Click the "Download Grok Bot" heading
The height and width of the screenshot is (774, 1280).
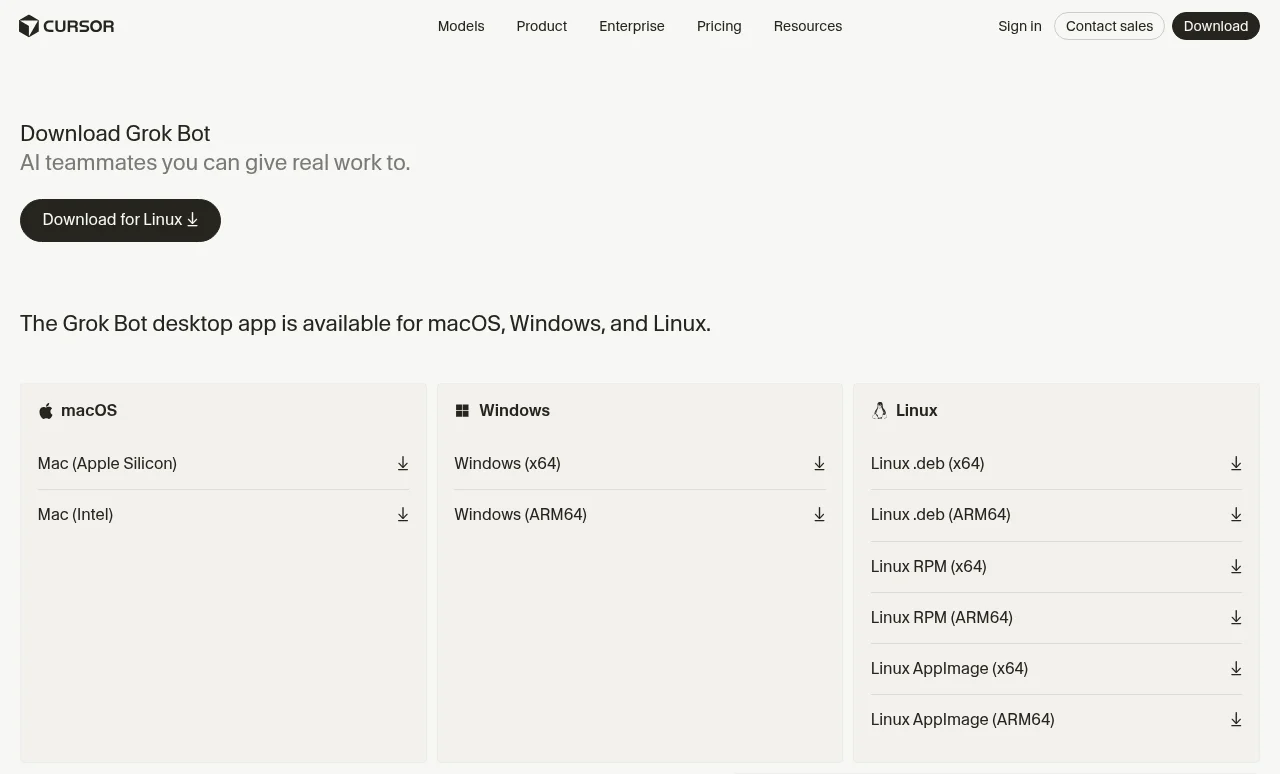coord(115,134)
